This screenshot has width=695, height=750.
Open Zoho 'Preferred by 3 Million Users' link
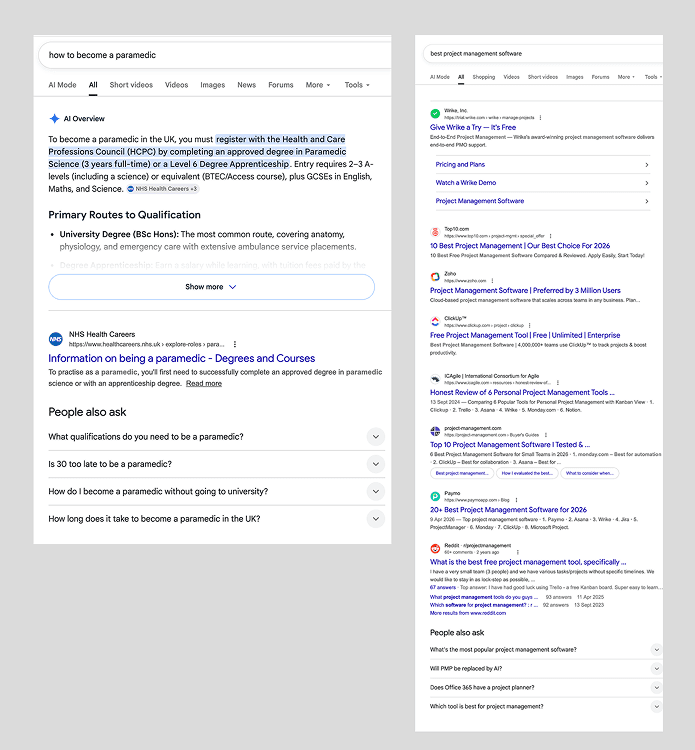pyautogui.click(x=525, y=290)
